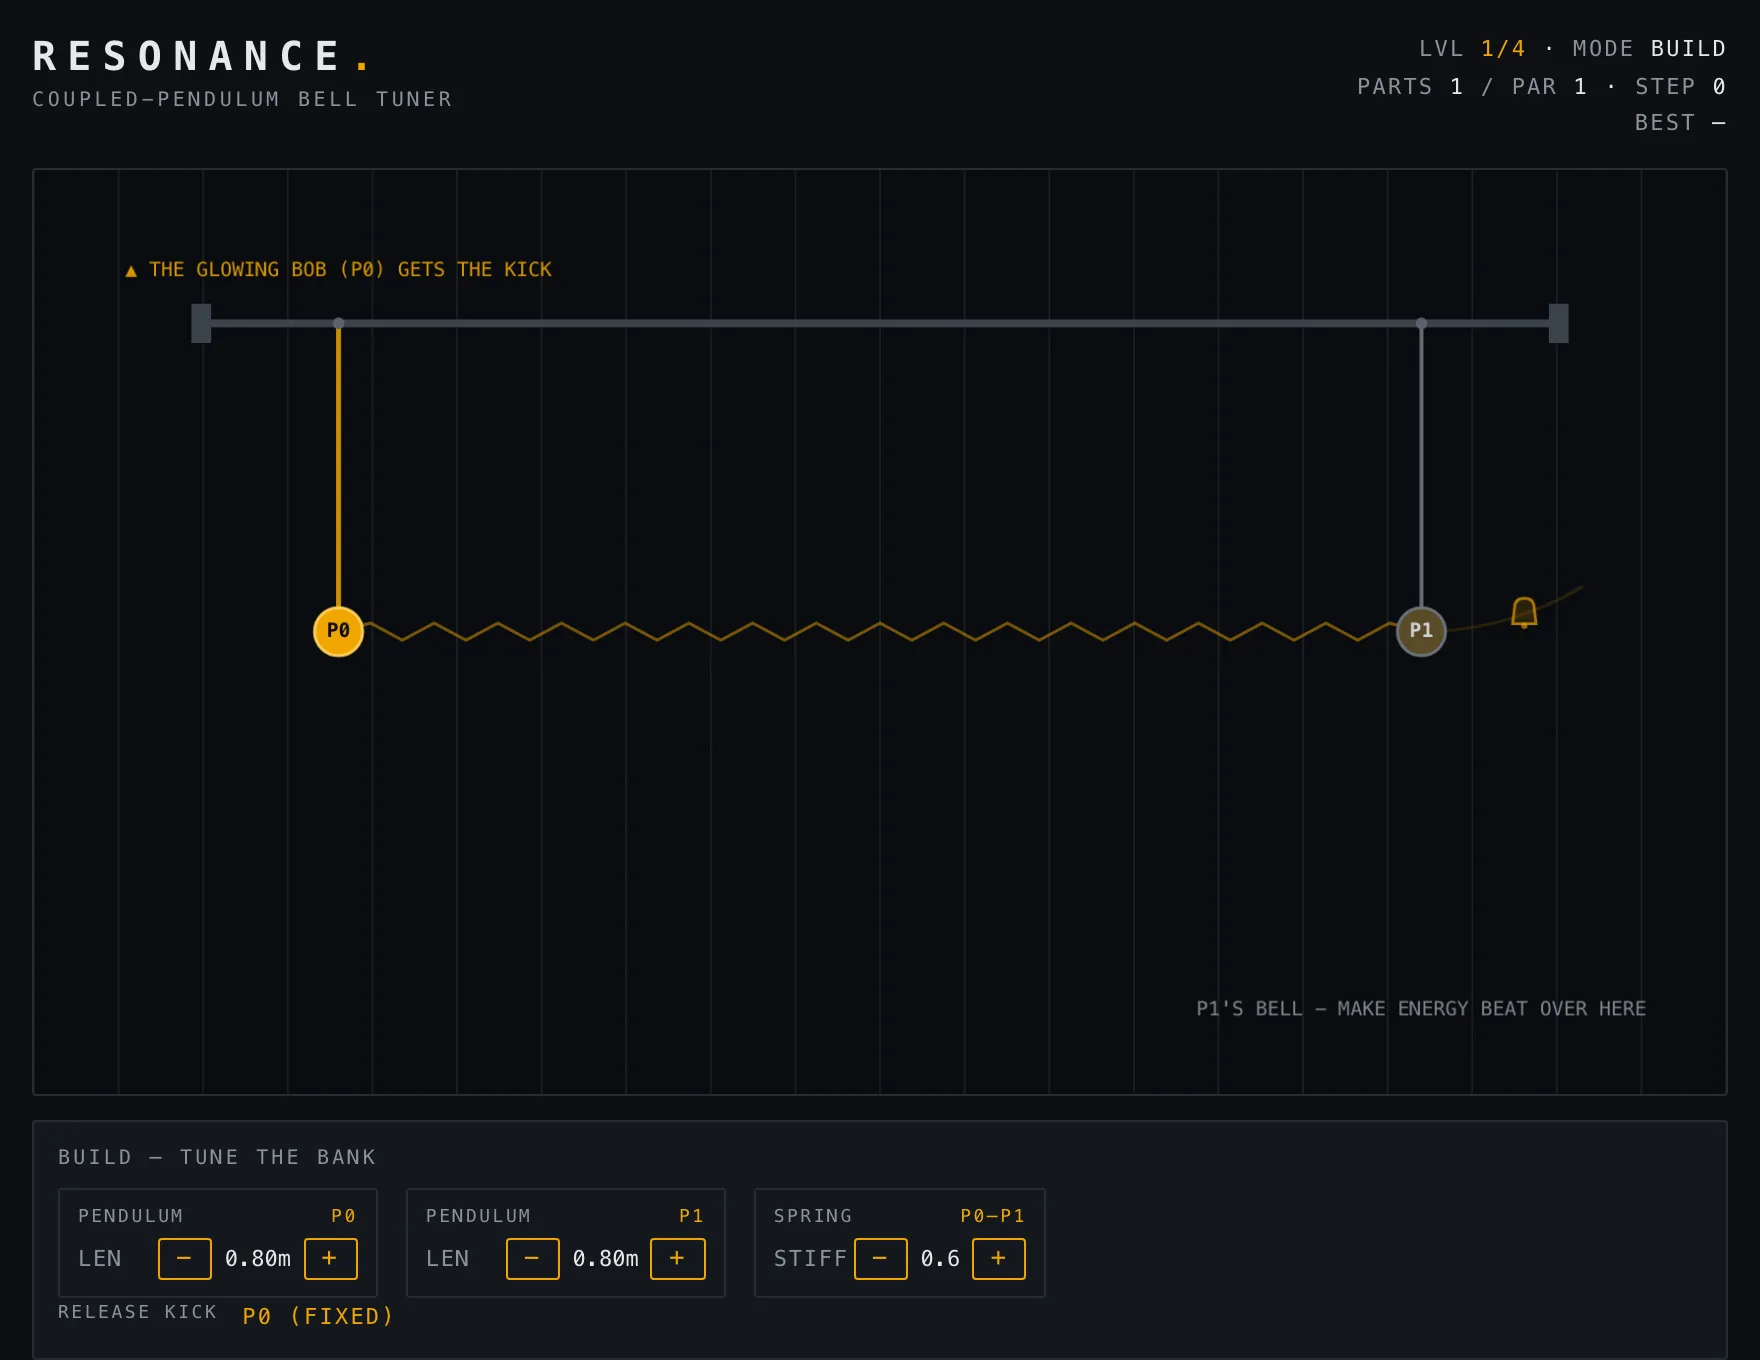Click the 'STEP 0' counter
Image resolution: width=1760 pixels, height=1360 pixels.
click(x=1680, y=86)
